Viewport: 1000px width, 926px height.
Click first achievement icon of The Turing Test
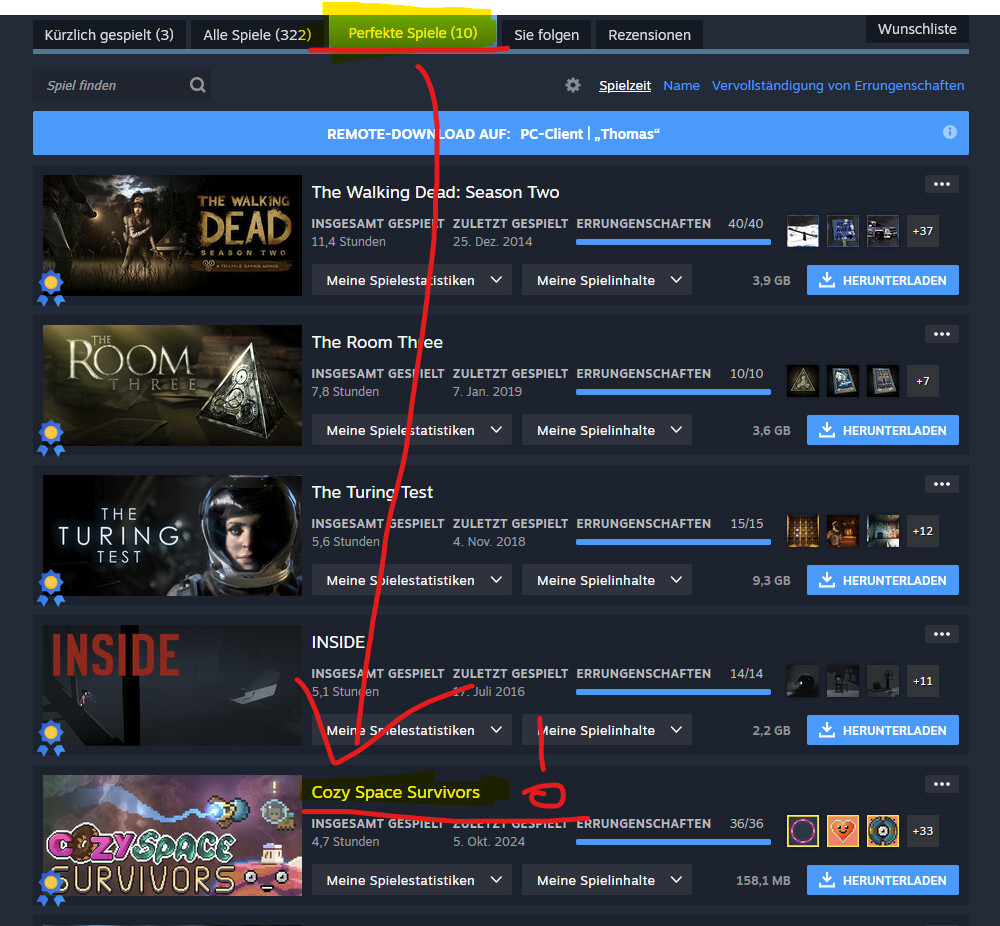pos(803,530)
